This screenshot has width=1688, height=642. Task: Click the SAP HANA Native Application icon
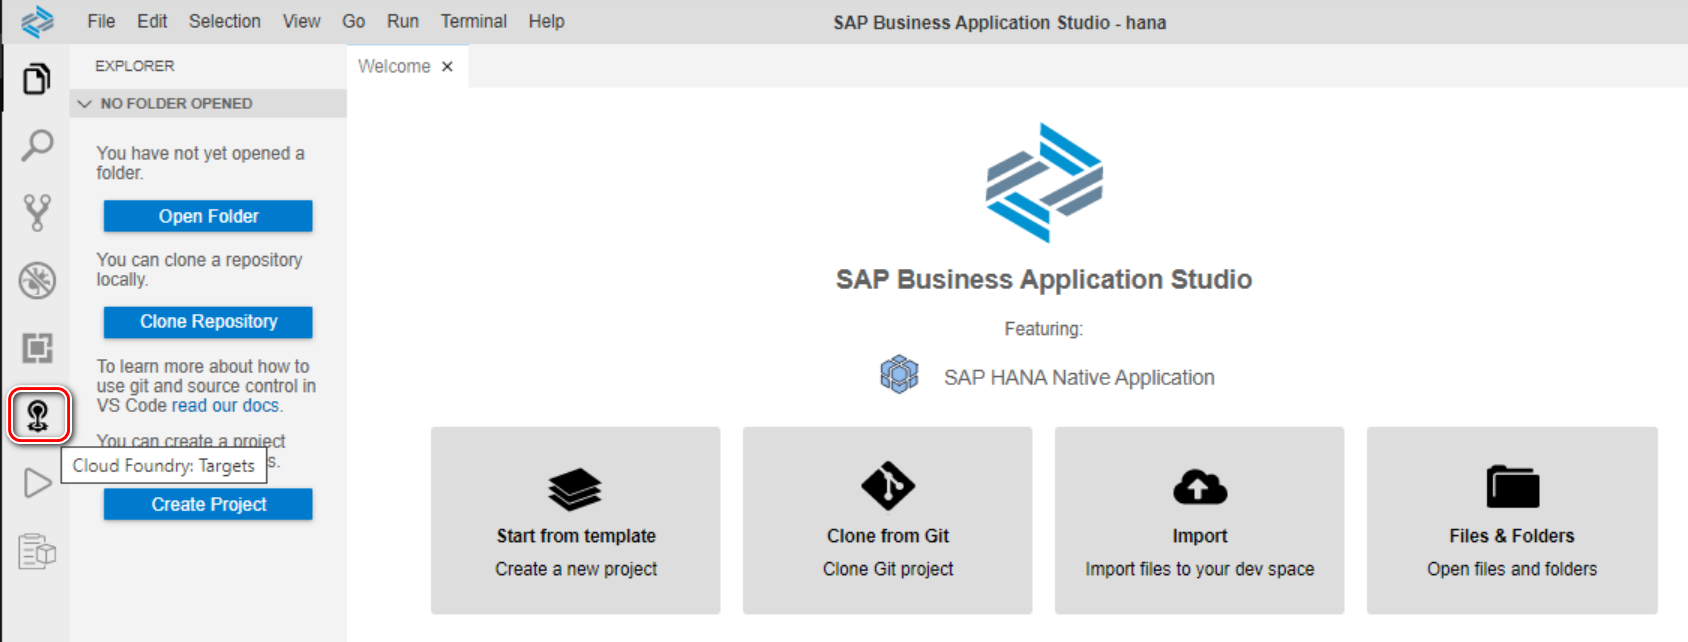tap(899, 375)
